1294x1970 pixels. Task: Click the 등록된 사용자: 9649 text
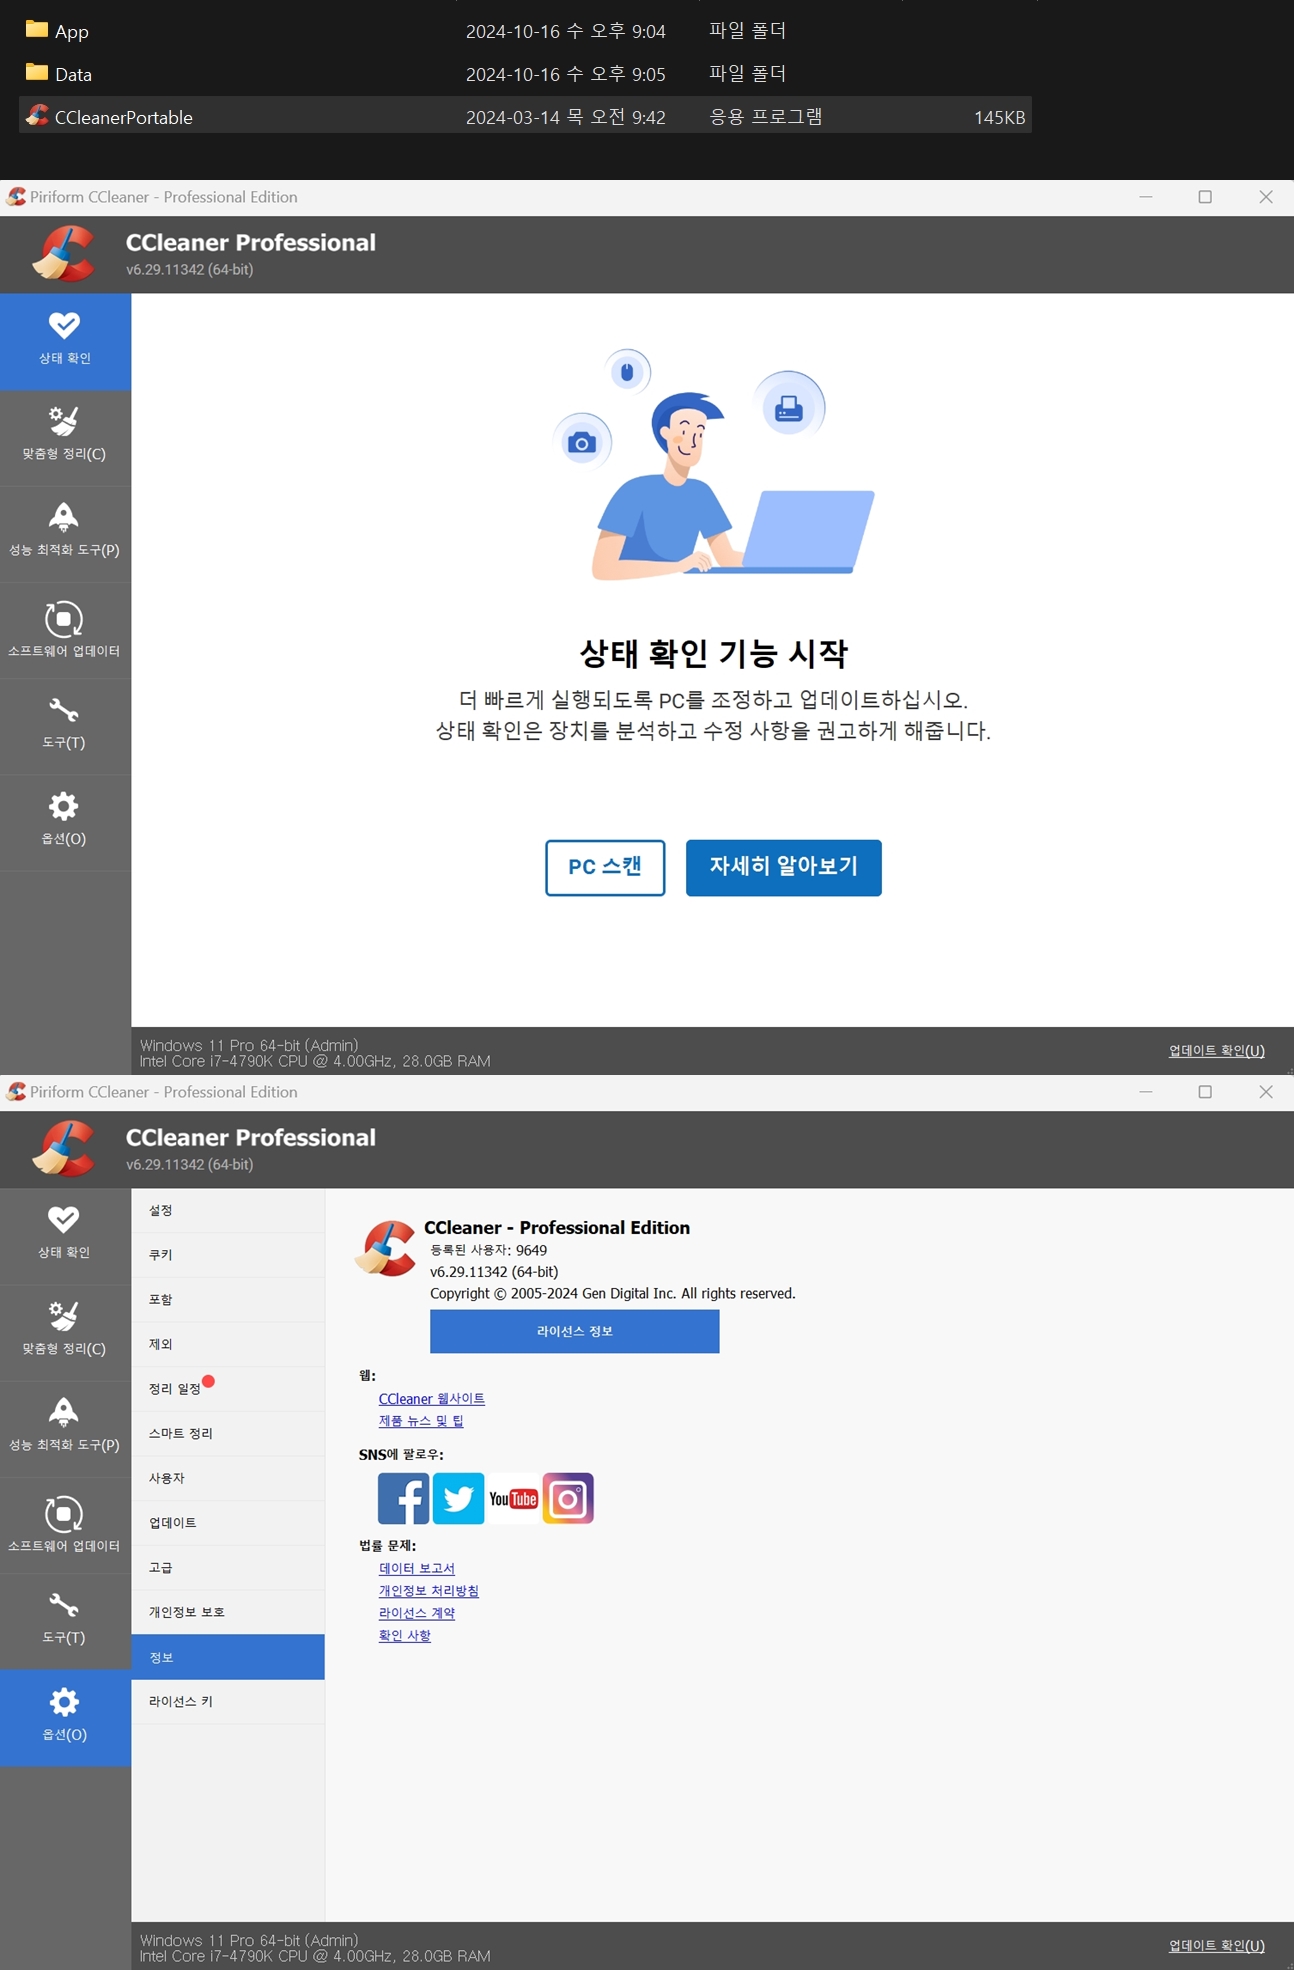point(488,1250)
